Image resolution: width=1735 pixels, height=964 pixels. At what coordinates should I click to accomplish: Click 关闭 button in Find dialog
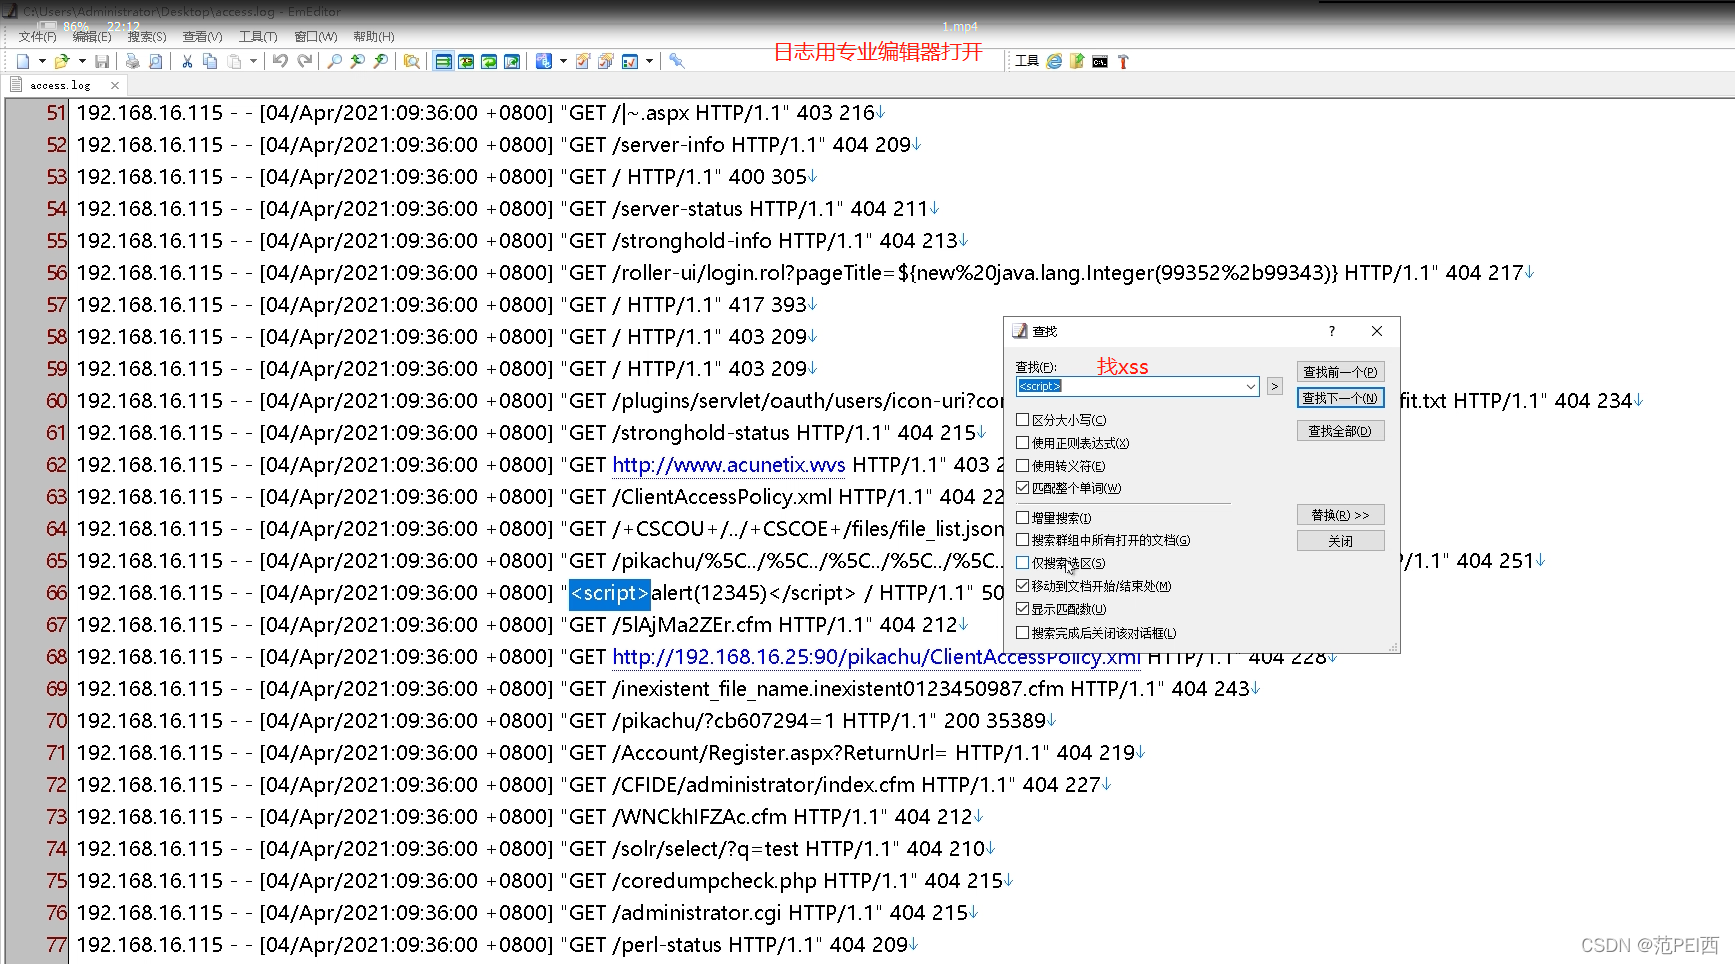1340,541
